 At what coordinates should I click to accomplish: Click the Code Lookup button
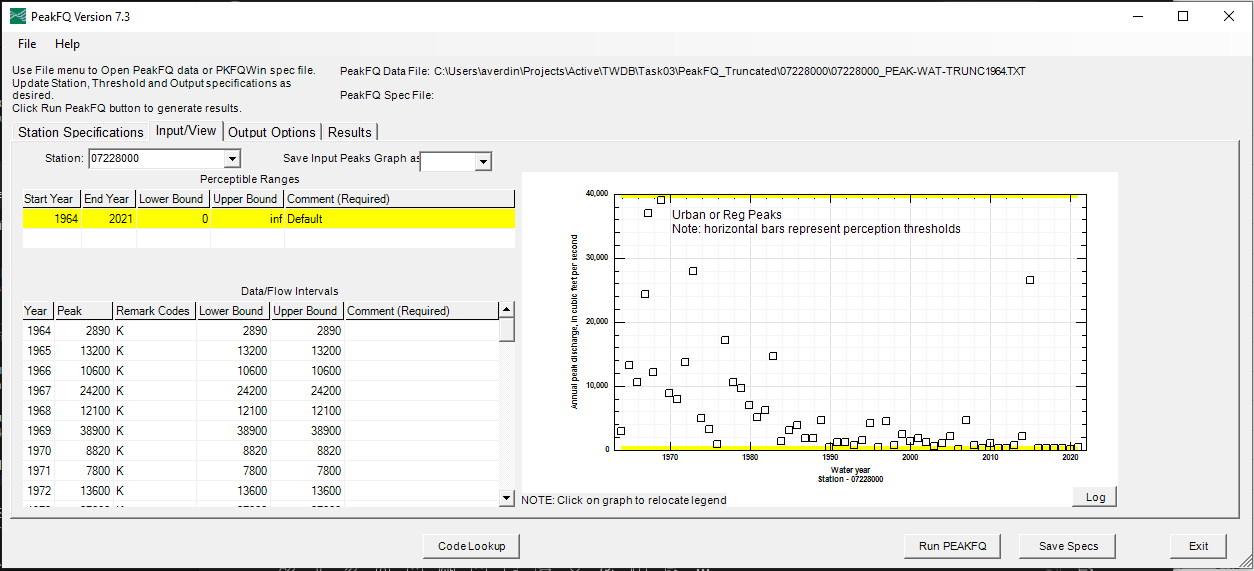click(x=472, y=546)
